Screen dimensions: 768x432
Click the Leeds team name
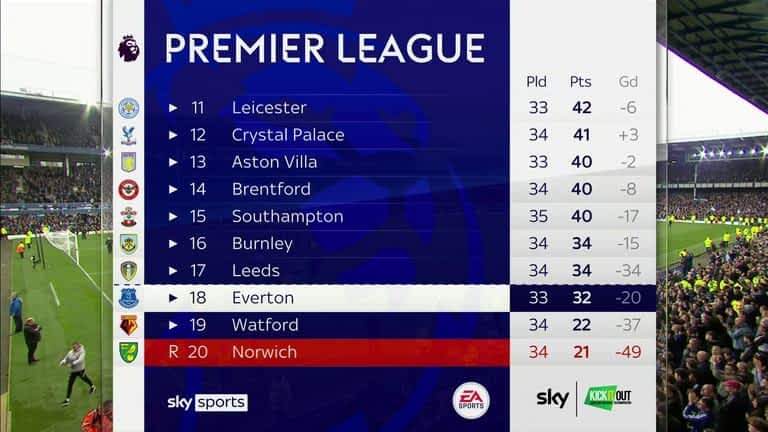(256, 271)
